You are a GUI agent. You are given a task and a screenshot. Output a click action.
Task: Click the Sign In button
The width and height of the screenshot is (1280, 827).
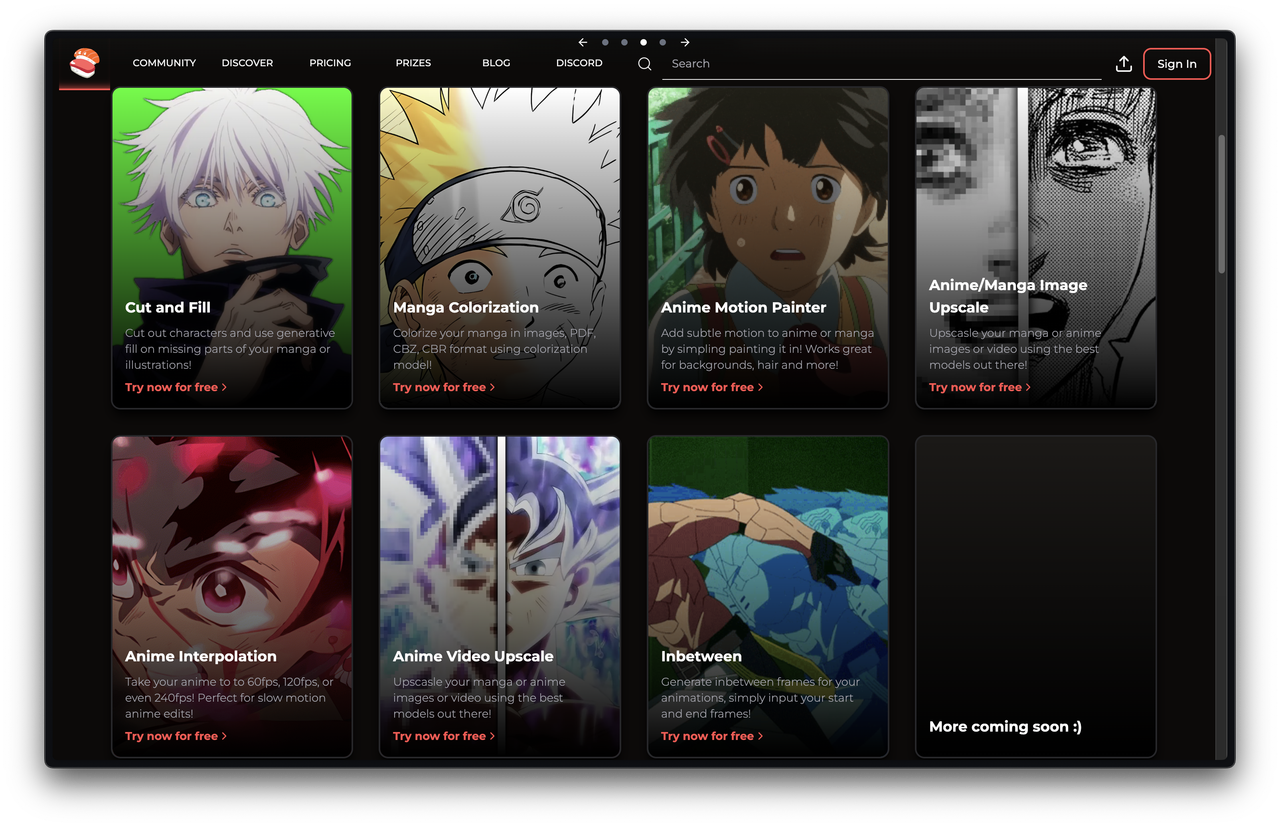(1177, 64)
